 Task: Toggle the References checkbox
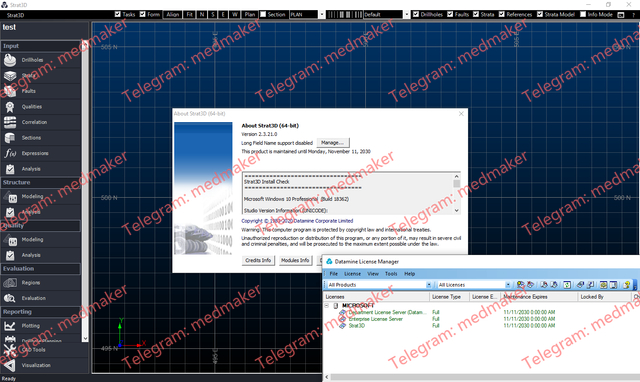click(x=502, y=14)
